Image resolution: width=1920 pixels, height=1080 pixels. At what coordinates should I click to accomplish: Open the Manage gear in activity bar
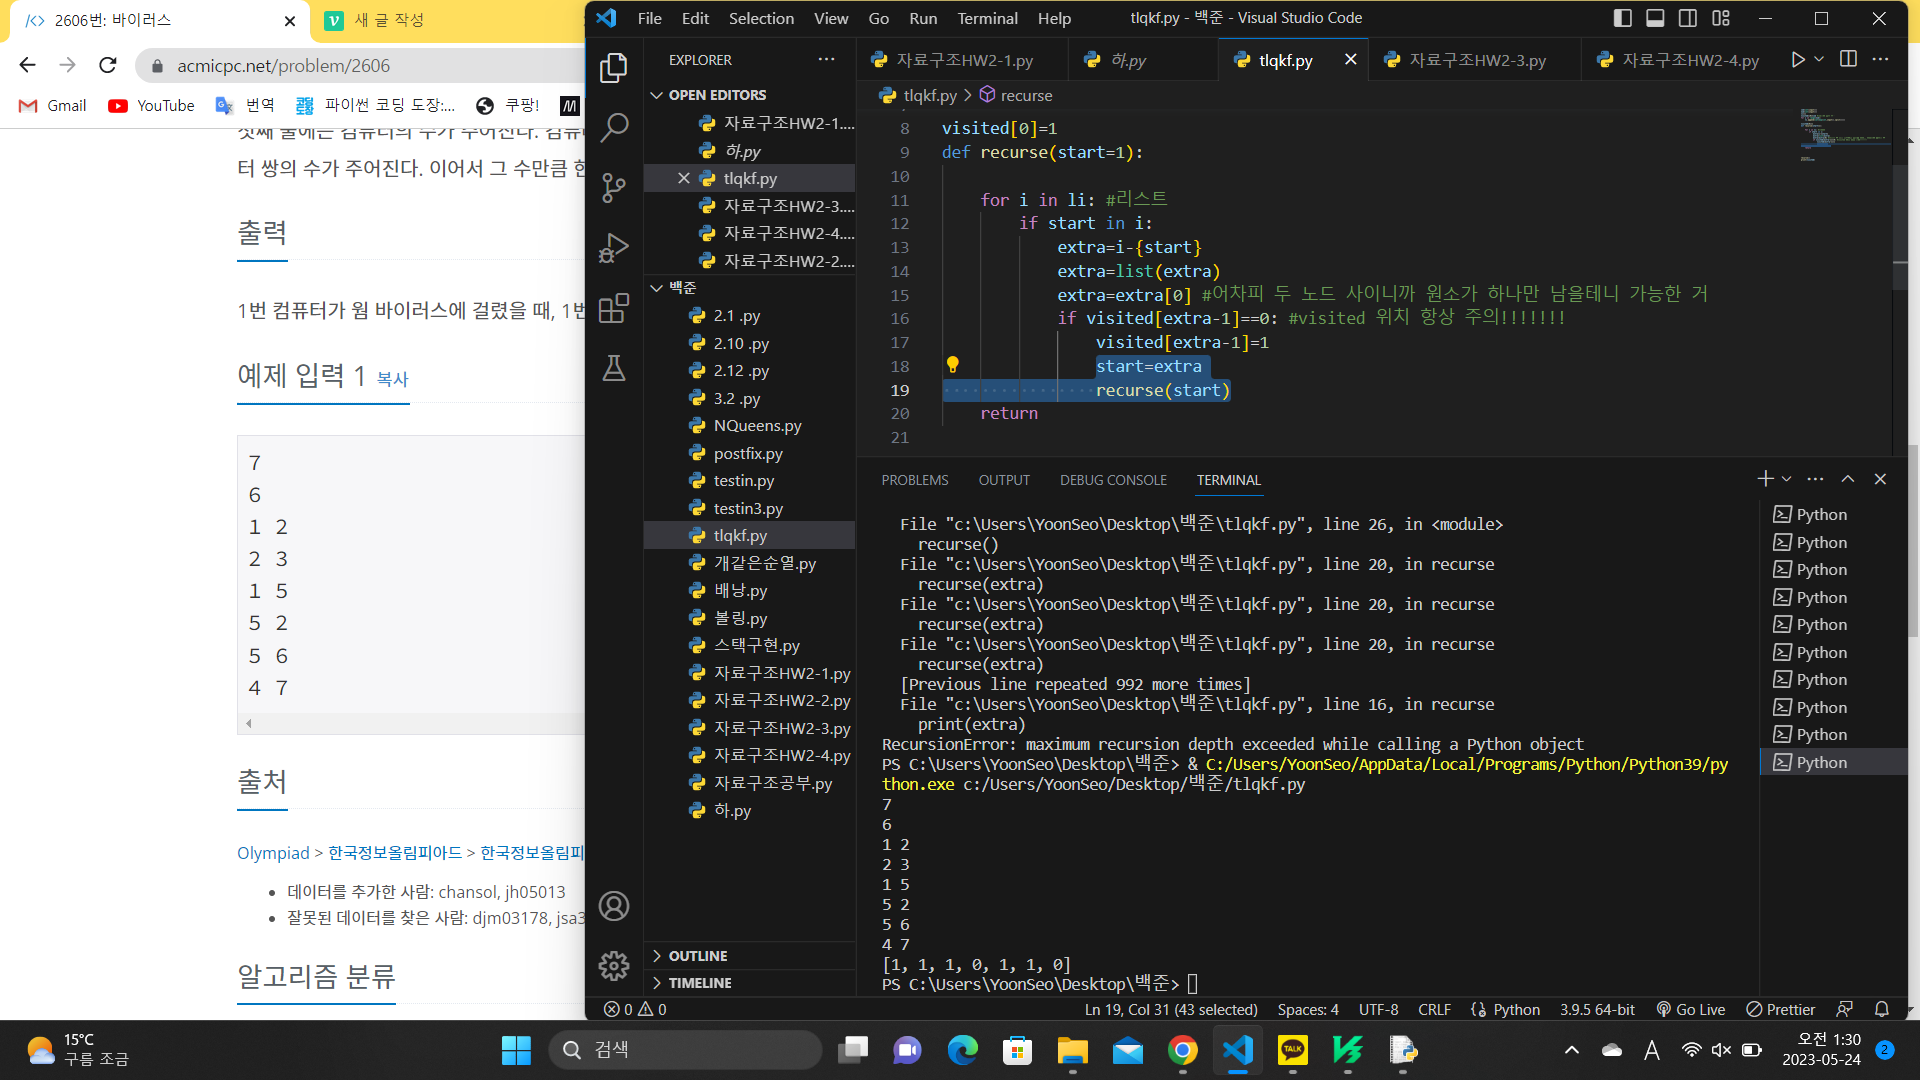(x=614, y=965)
